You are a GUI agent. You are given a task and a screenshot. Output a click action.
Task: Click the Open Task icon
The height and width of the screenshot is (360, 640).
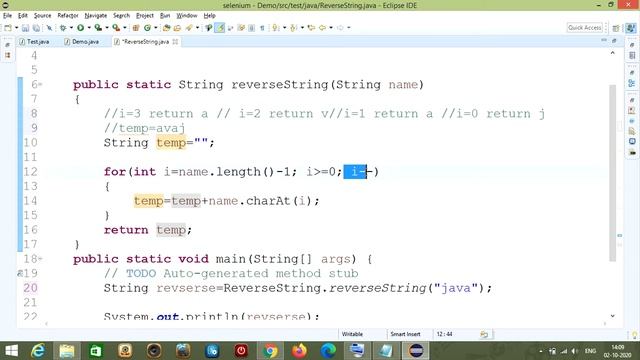coord(177,28)
